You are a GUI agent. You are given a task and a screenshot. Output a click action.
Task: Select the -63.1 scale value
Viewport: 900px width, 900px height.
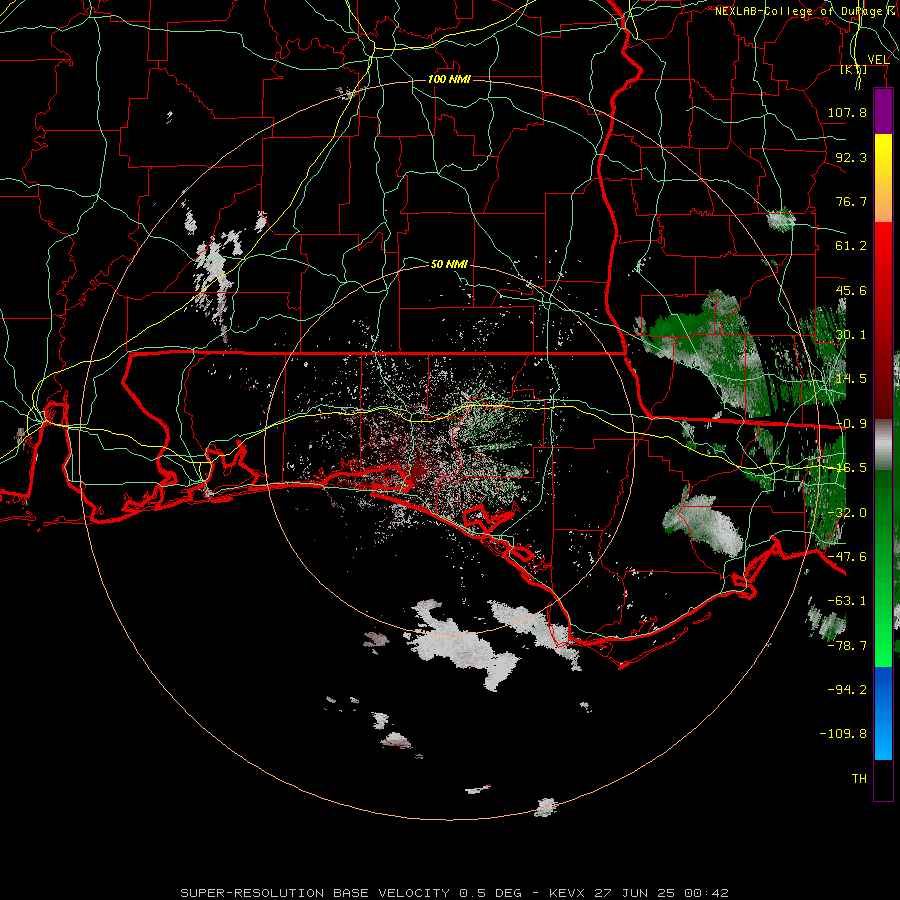click(847, 601)
